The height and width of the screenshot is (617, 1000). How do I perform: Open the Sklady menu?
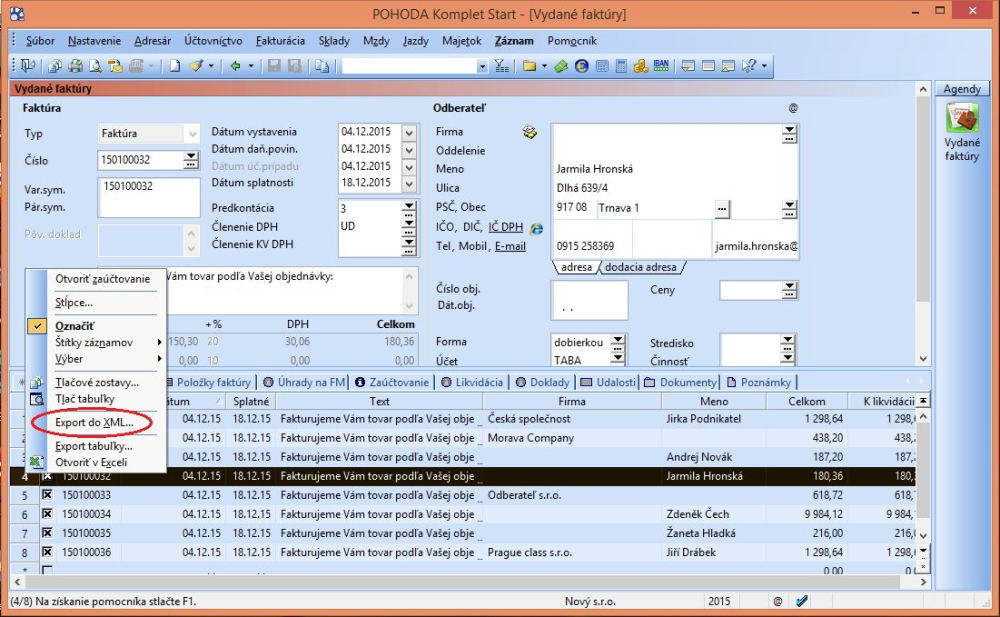pyautogui.click(x=334, y=41)
